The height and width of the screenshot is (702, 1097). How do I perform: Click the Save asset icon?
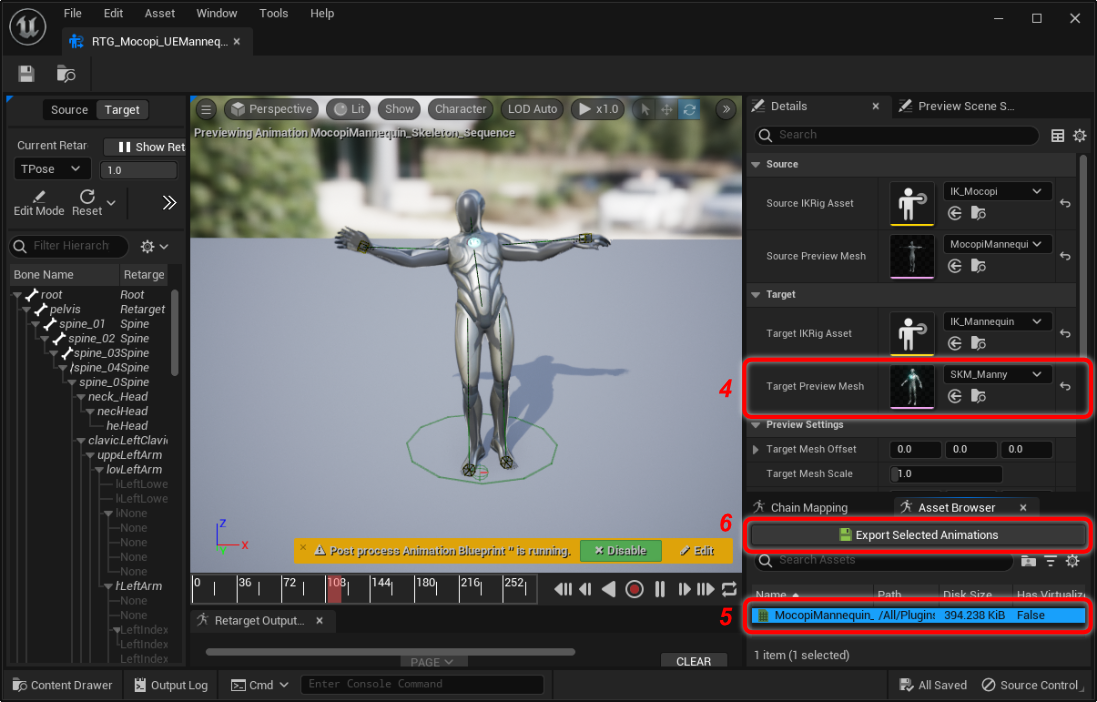(26, 74)
